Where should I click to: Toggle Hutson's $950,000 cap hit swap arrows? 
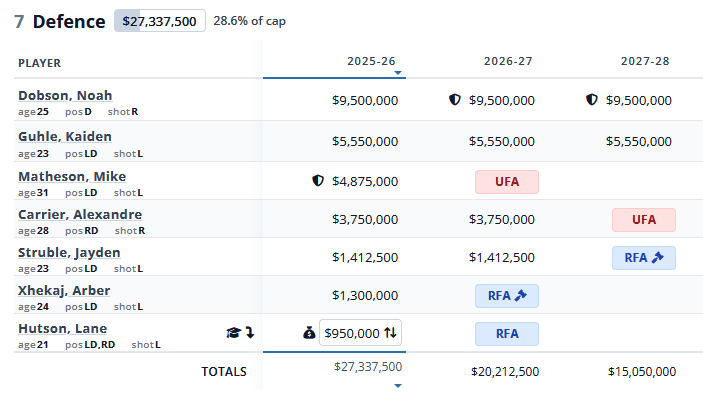point(390,333)
